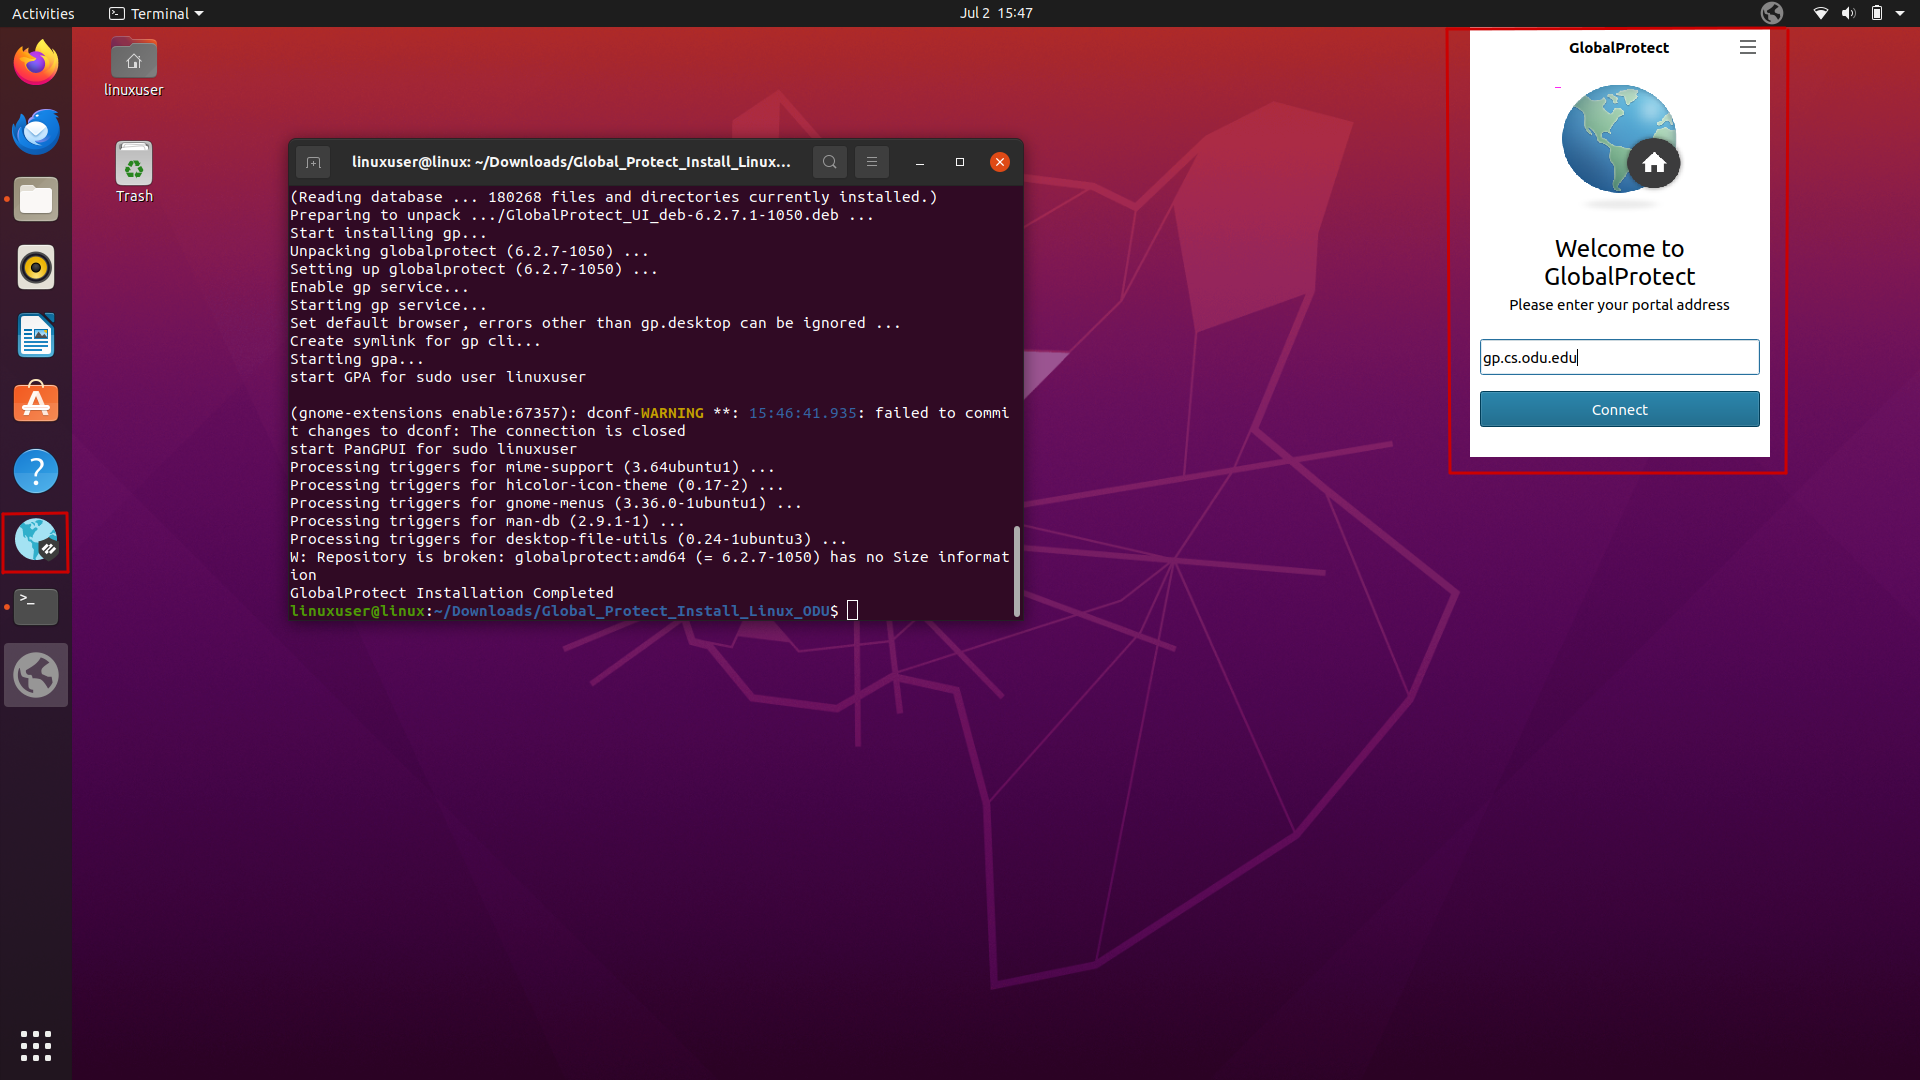Open the Files manager in the dock
The width and height of the screenshot is (1920, 1080).
[x=36, y=199]
